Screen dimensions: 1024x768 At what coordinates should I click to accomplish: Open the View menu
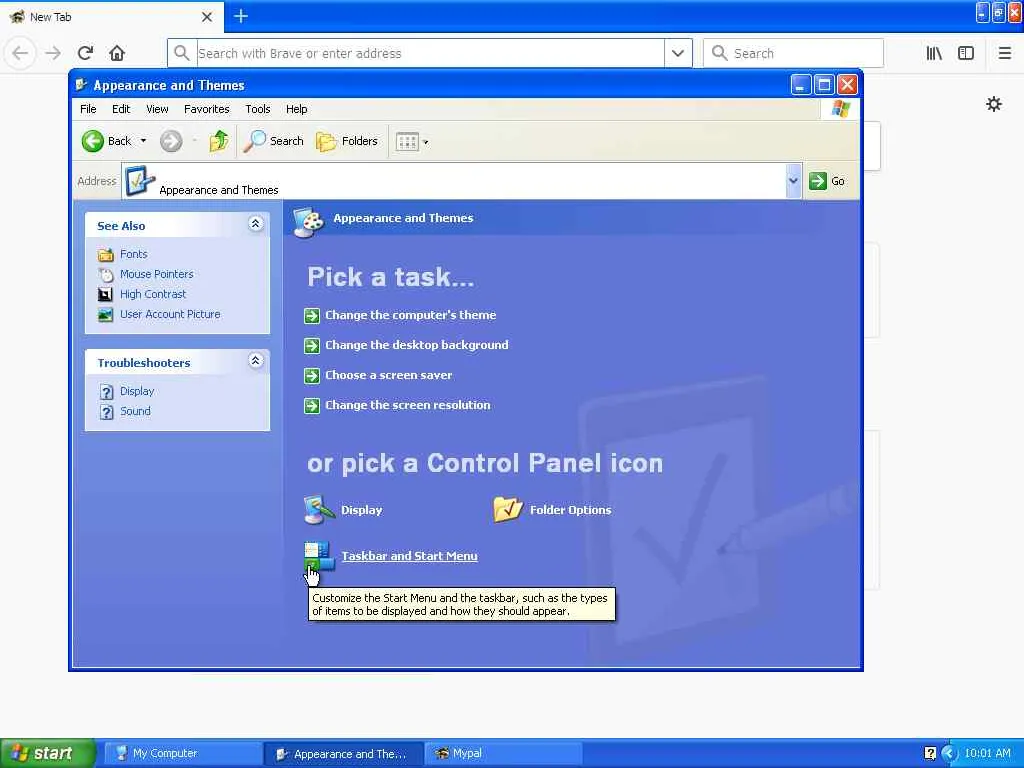(x=157, y=109)
